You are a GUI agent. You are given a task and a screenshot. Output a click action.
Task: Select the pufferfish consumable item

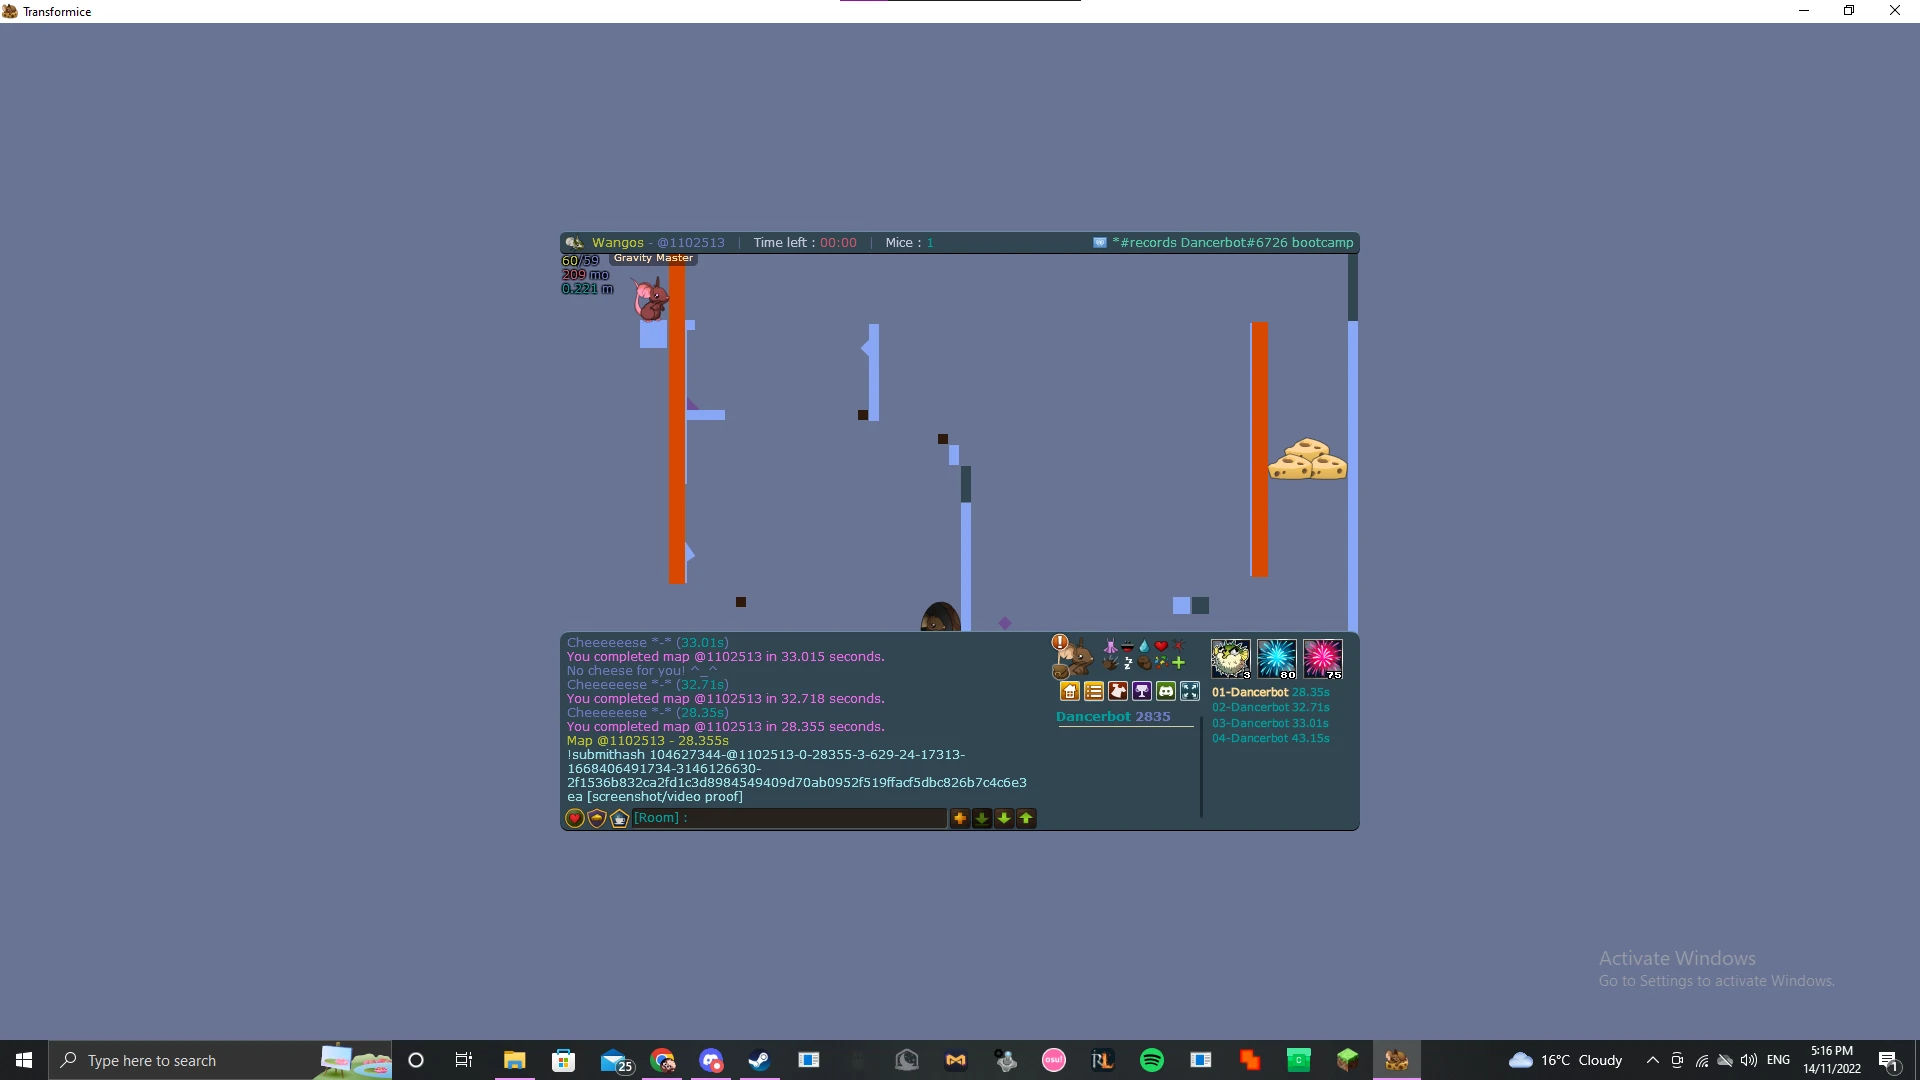coord(1231,659)
